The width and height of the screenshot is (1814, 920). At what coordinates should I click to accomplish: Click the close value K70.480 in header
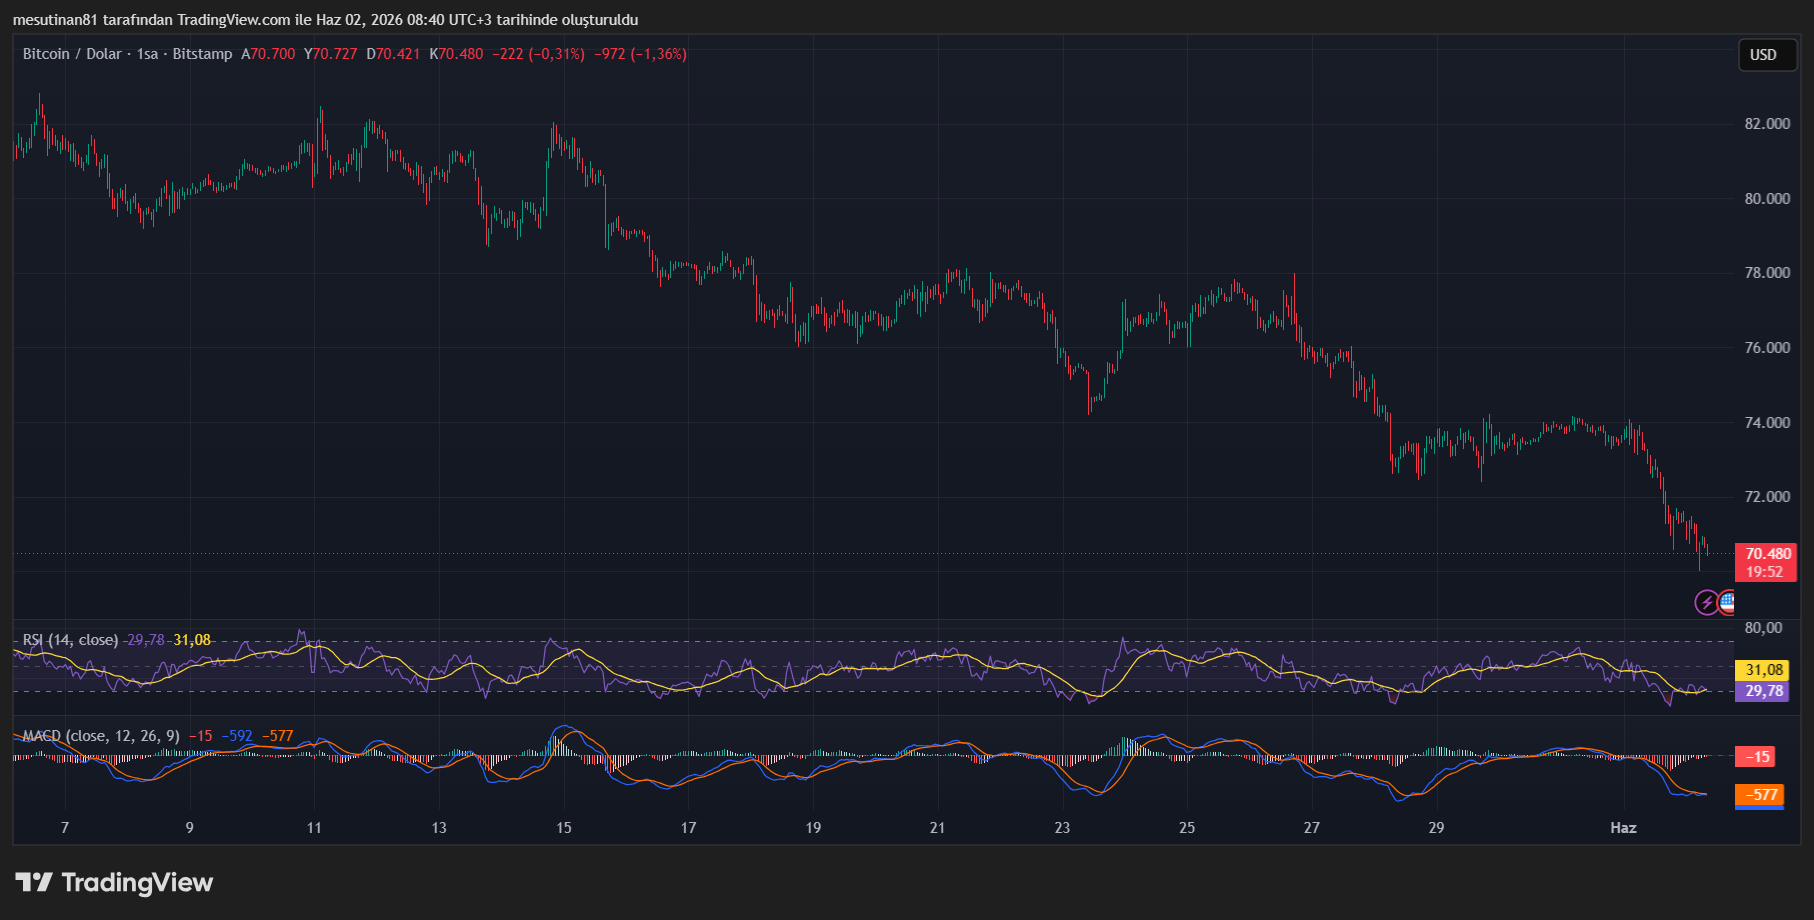456,54
